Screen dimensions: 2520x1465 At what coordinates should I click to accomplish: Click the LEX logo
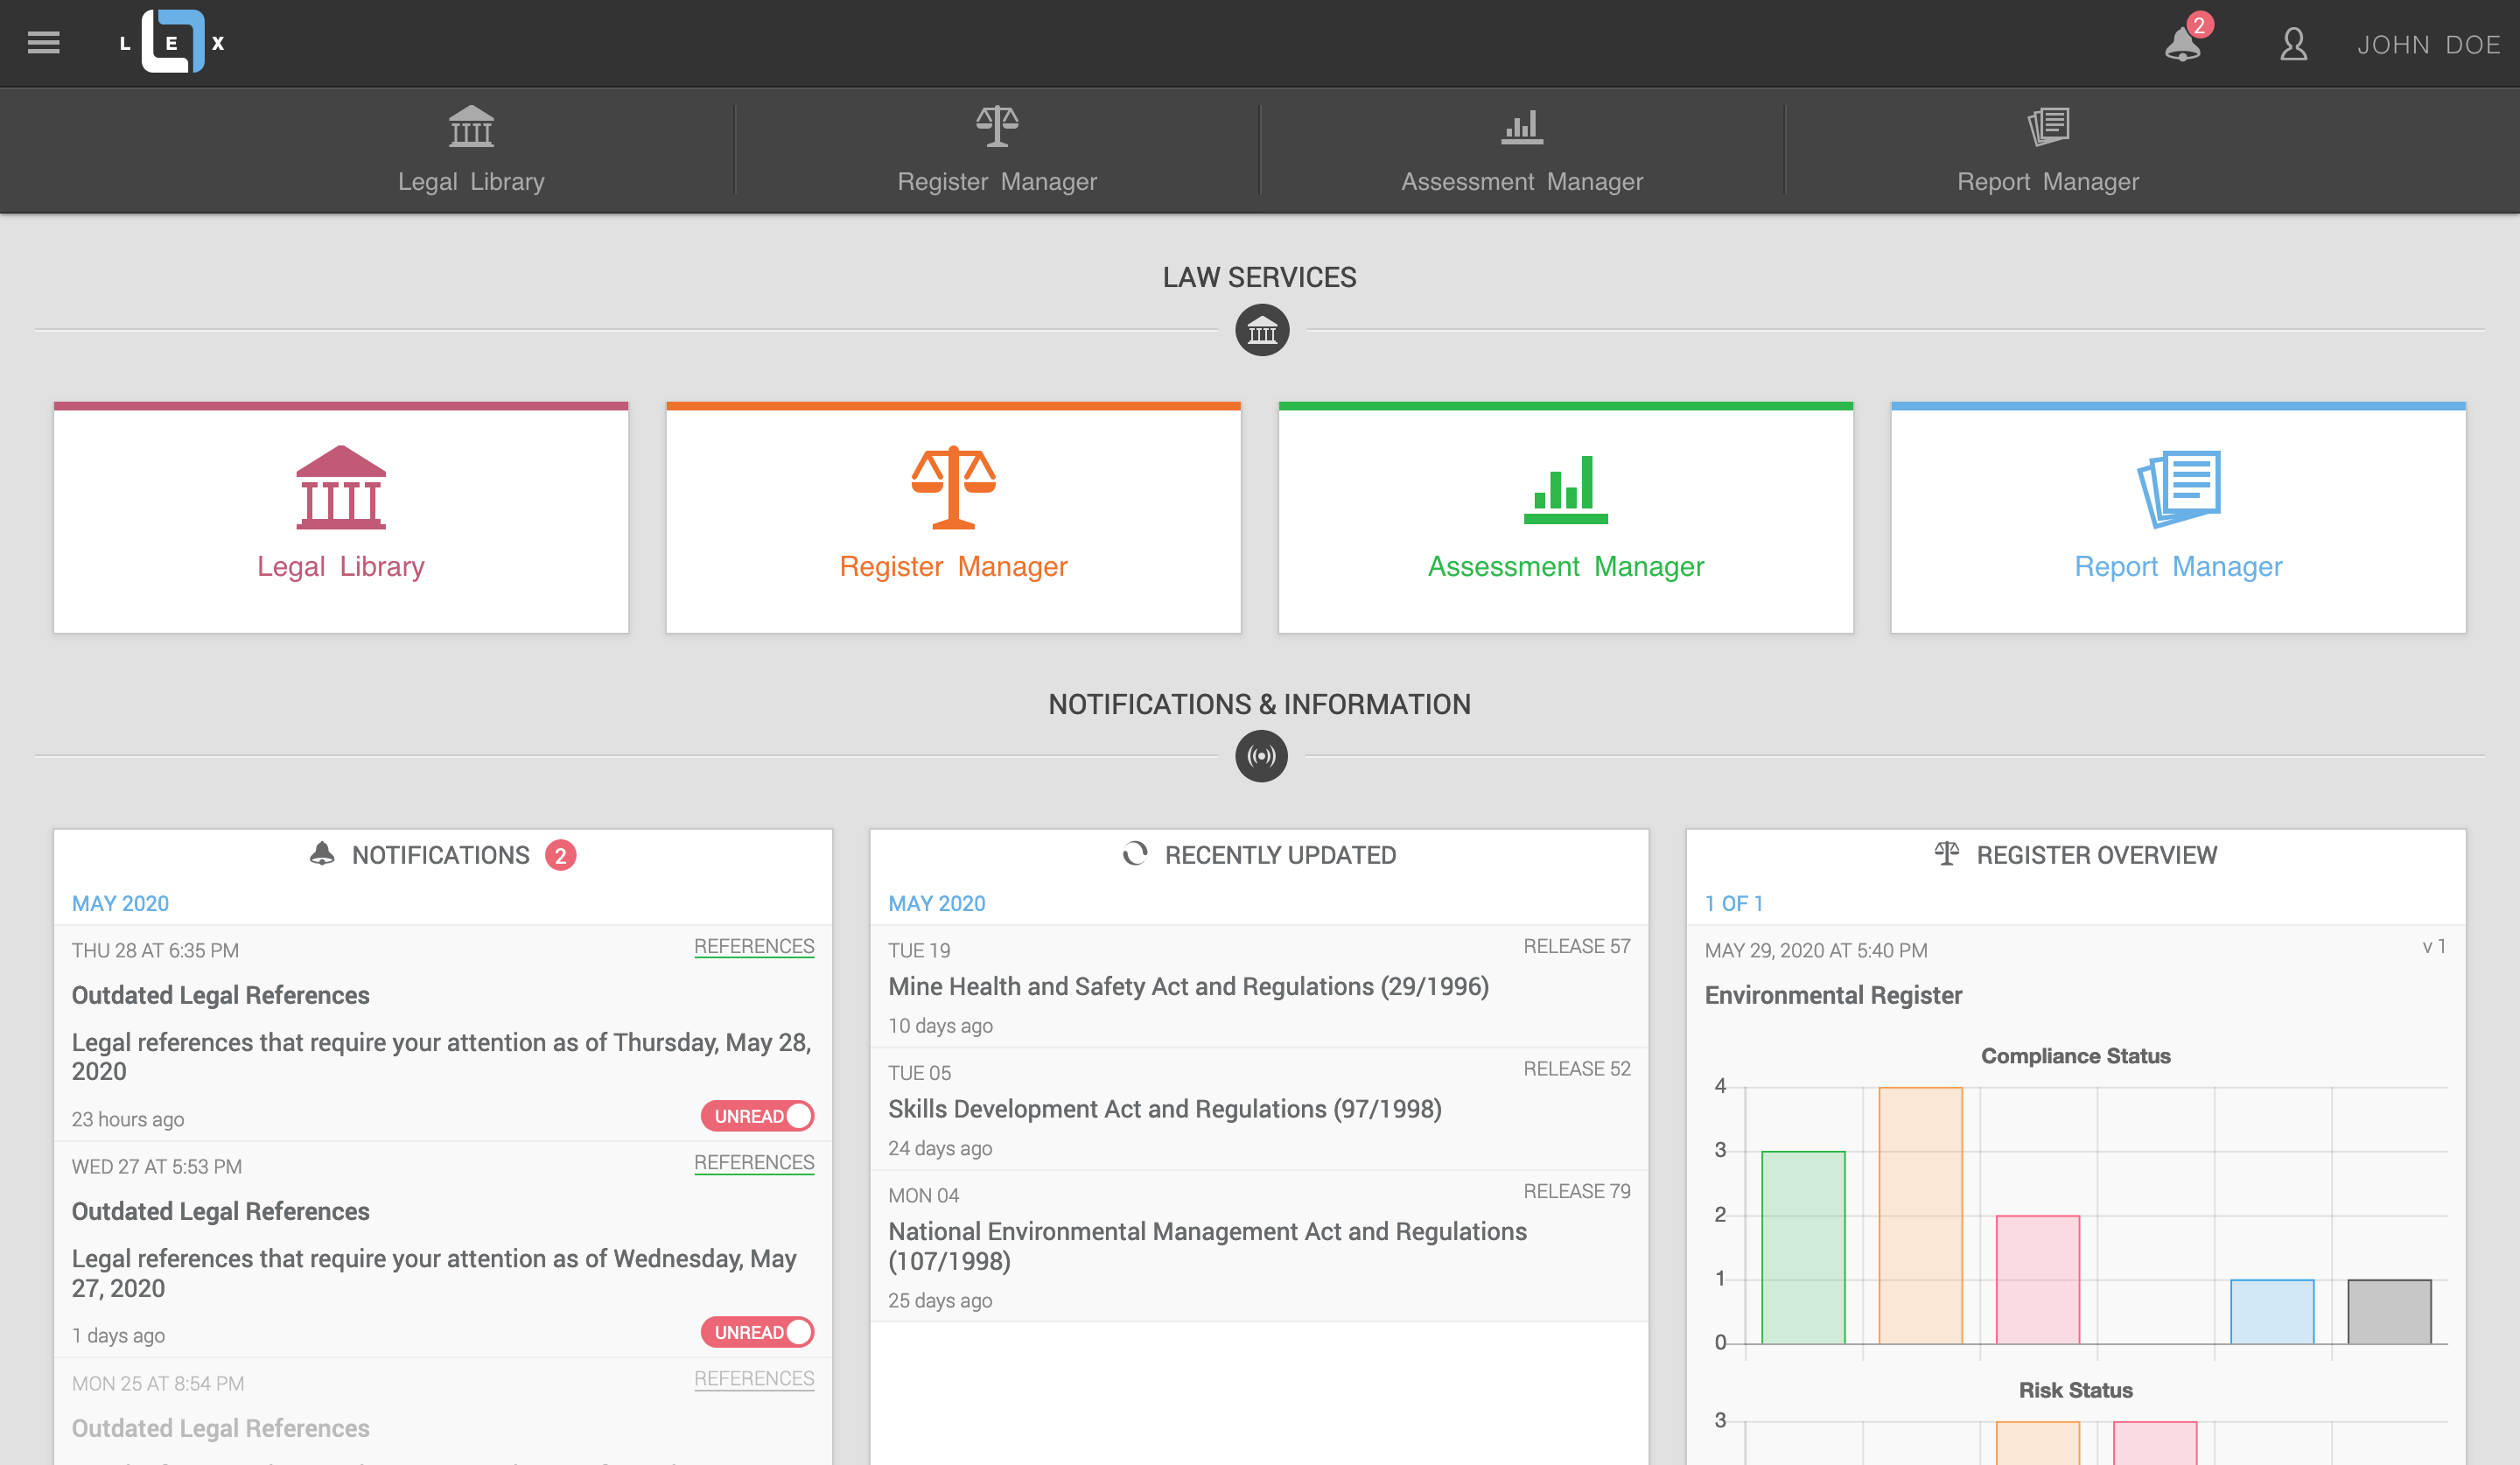(x=173, y=42)
